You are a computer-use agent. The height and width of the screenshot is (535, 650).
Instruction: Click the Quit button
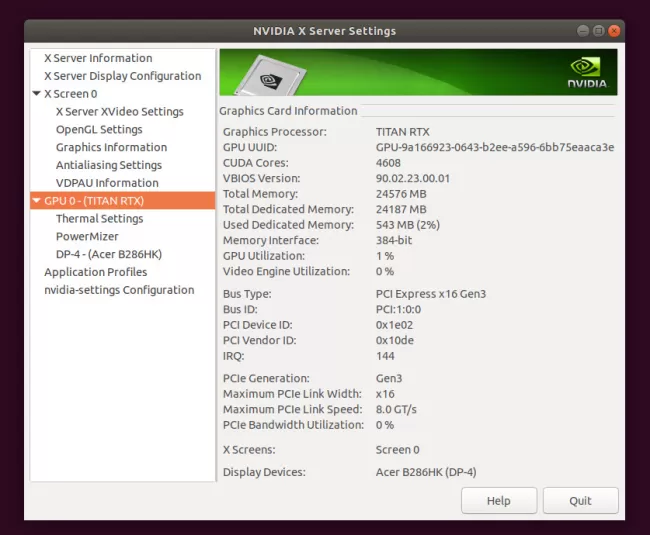580,501
